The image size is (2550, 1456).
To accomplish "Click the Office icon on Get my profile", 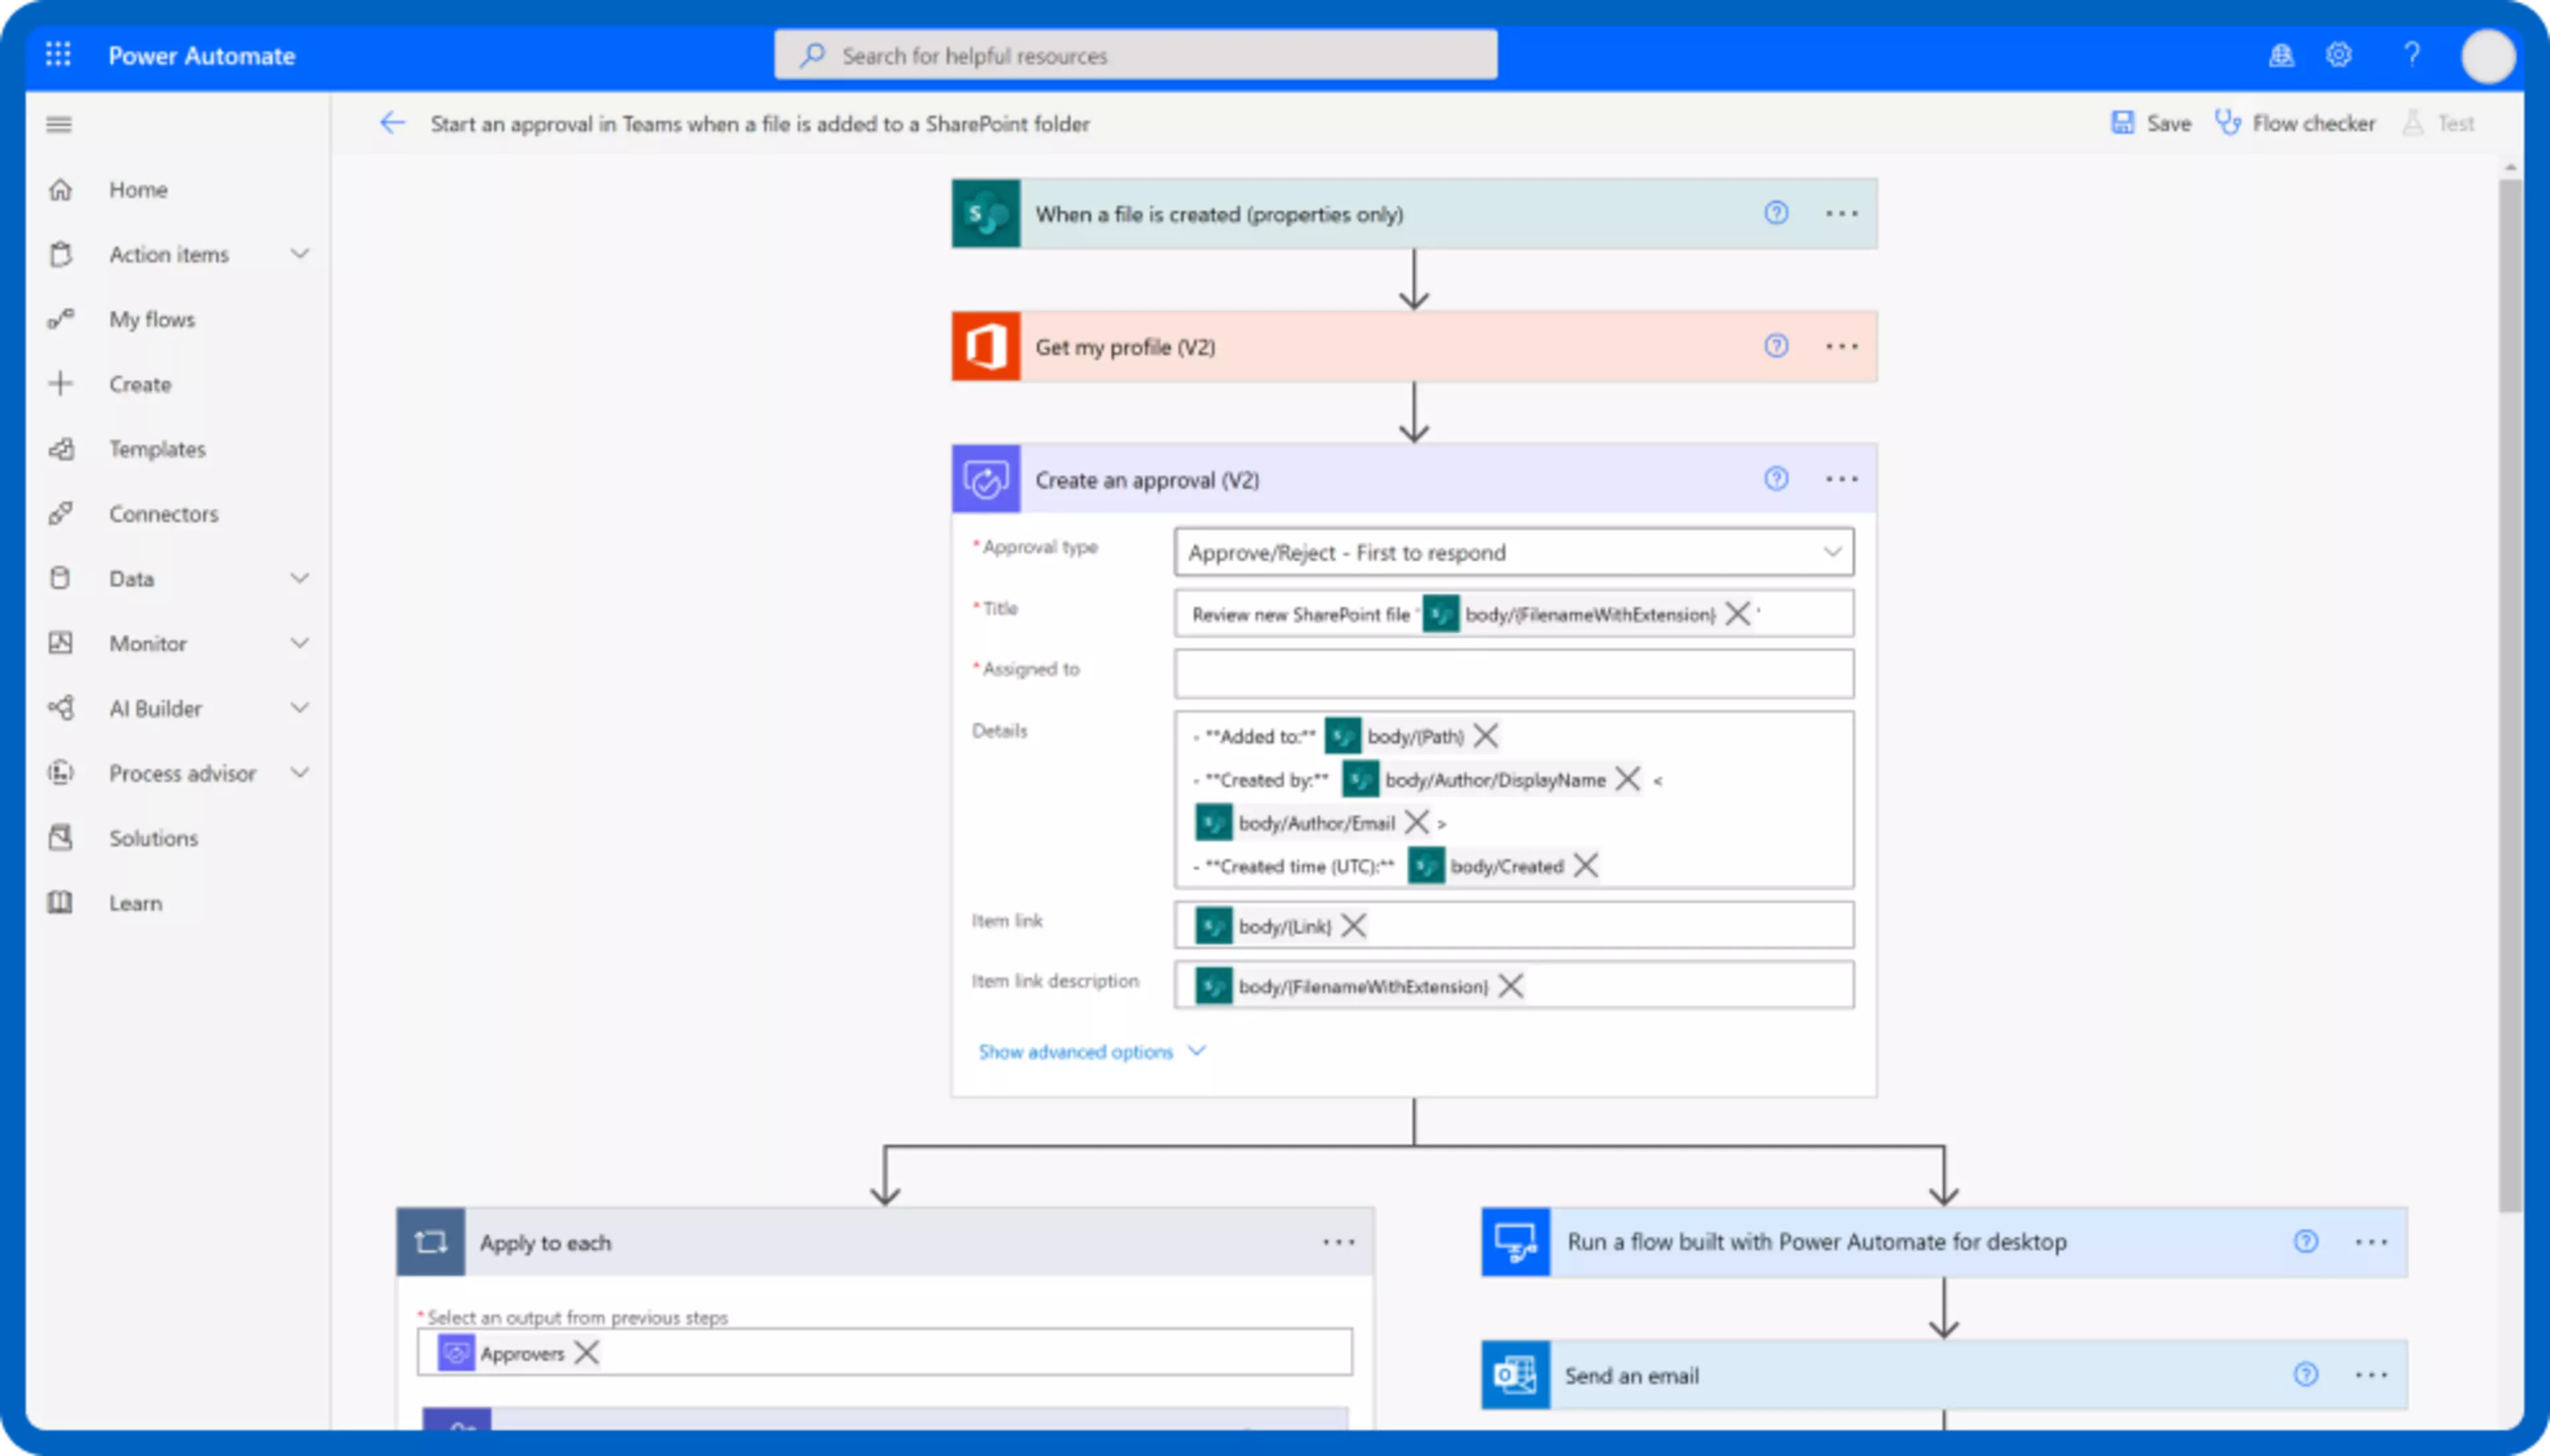I will 986,346.
